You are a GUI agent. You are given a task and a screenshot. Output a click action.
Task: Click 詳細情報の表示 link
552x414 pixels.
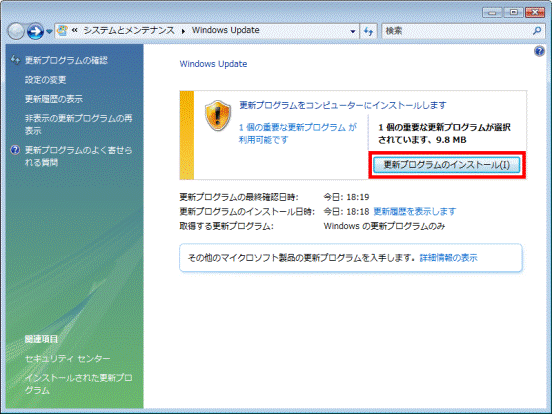tap(448, 258)
